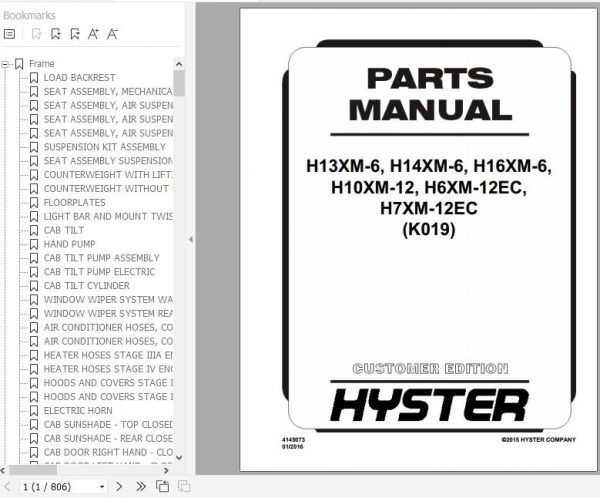
Task: Jump to the last page
Action: [141, 487]
